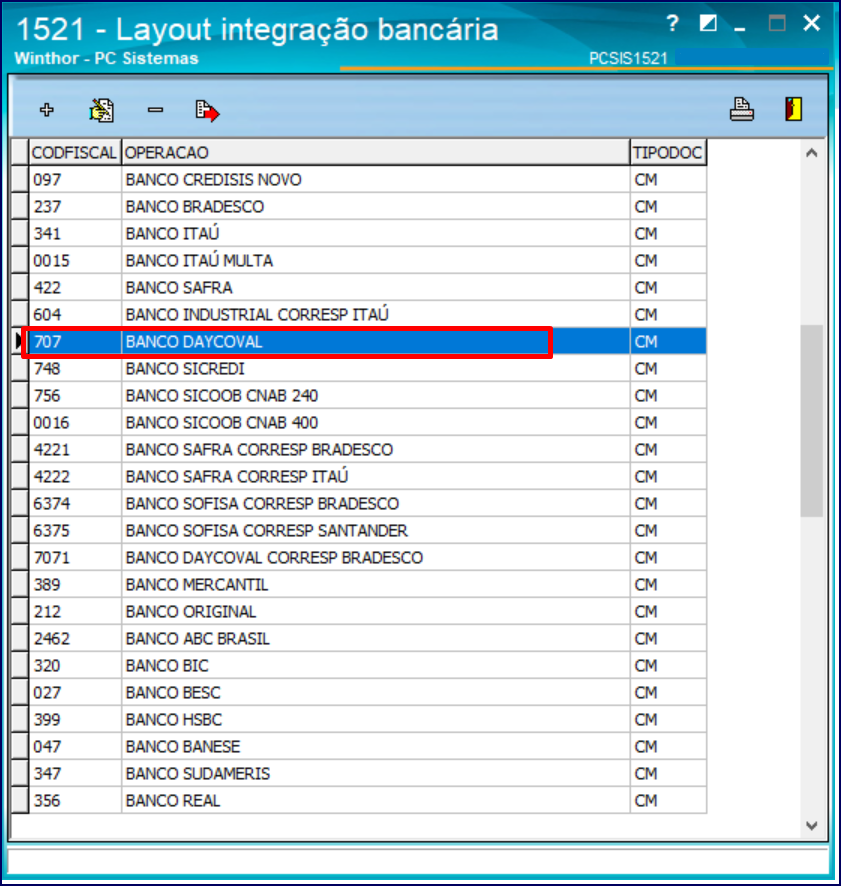Click the exit door icon

tap(794, 109)
